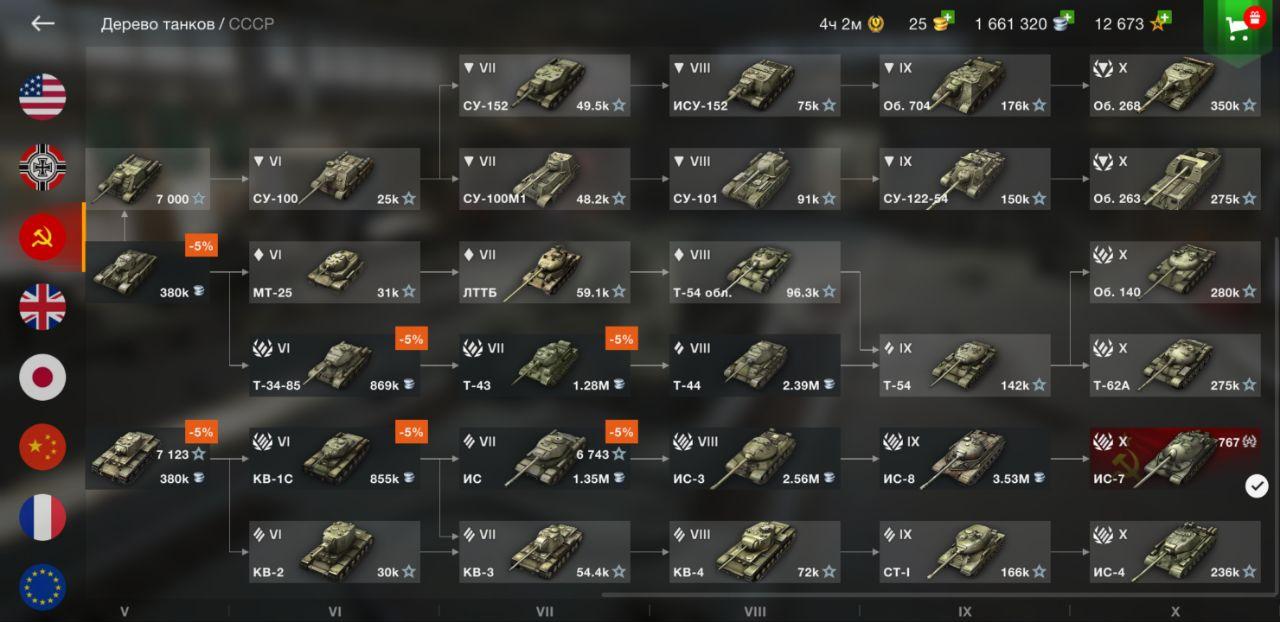Select the China nation flag
The image size is (1280, 622).
pyautogui.click(x=43, y=447)
